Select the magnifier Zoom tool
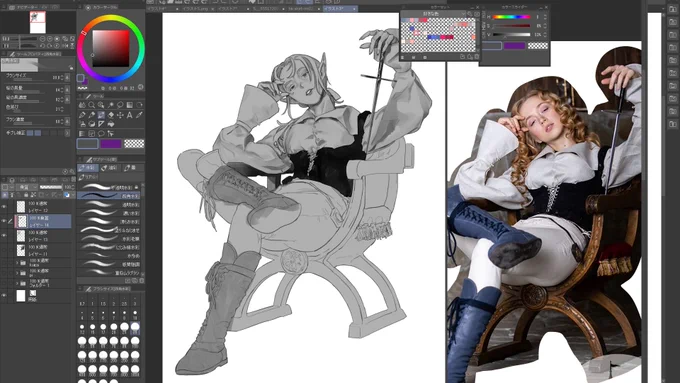Screen dimensions: 680x383 click(92, 105)
